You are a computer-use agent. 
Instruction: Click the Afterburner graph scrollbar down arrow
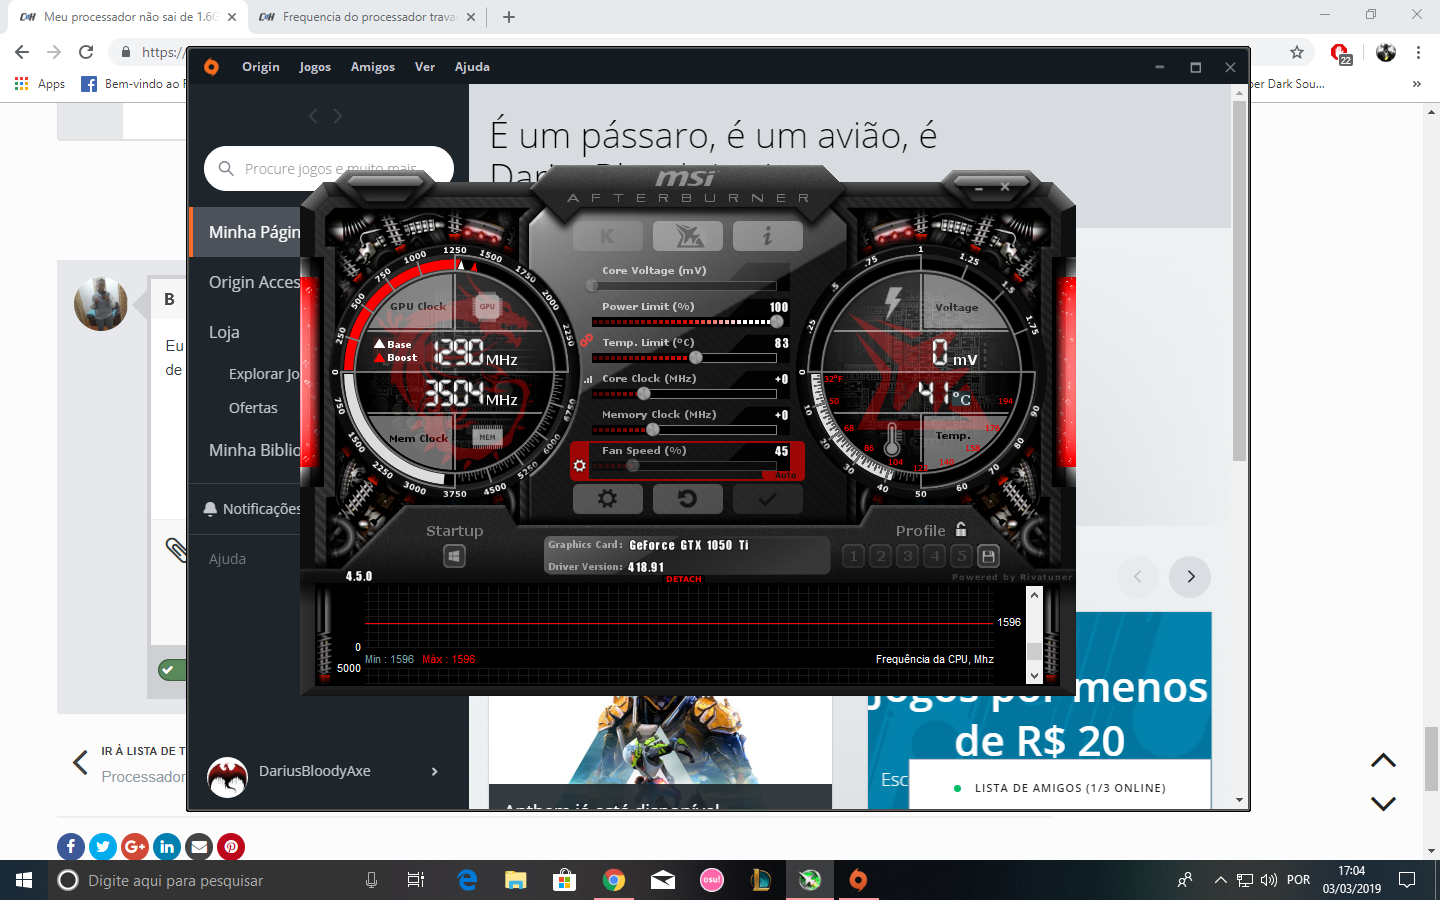tap(1034, 676)
